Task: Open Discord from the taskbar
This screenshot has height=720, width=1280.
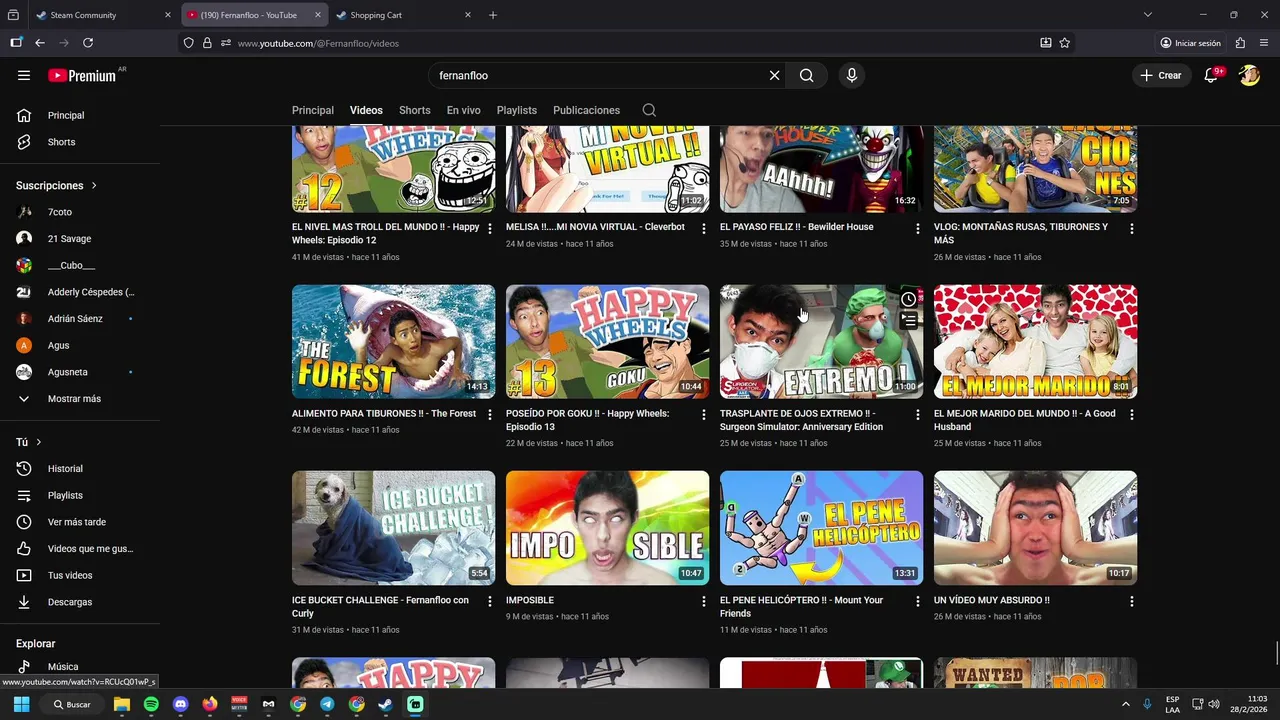Action: tap(180, 704)
